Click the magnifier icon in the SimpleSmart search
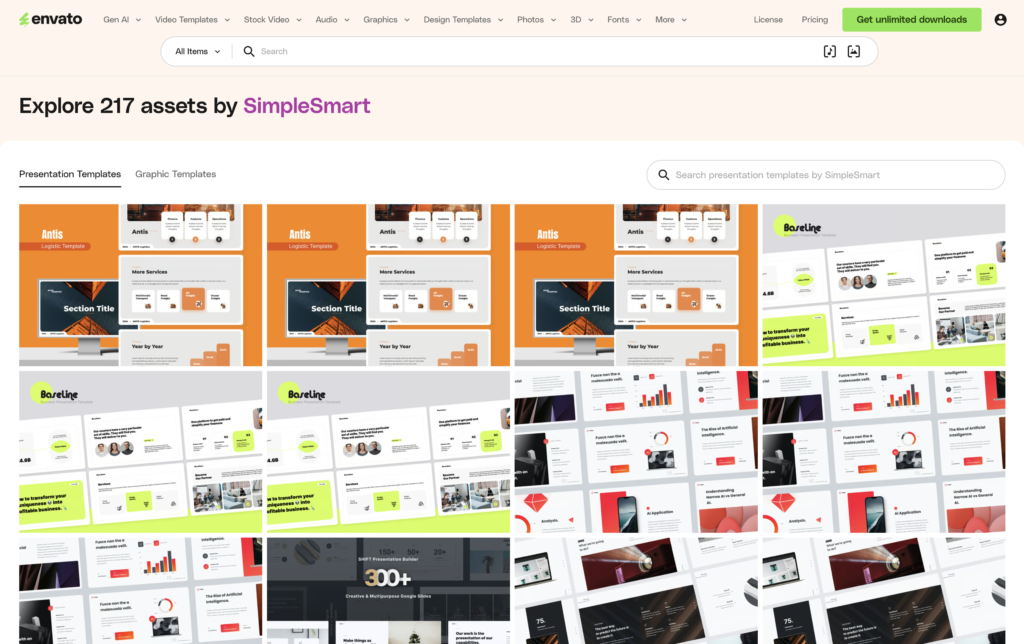Screen dimensions: 1024x644 (663, 175)
